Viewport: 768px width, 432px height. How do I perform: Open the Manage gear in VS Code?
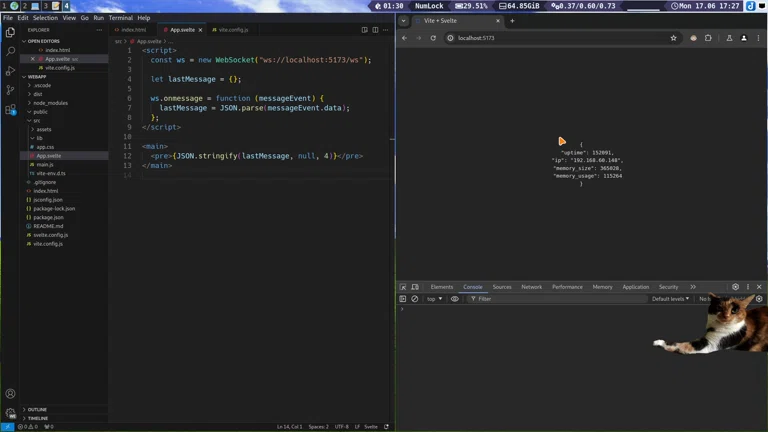pos(11,413)
